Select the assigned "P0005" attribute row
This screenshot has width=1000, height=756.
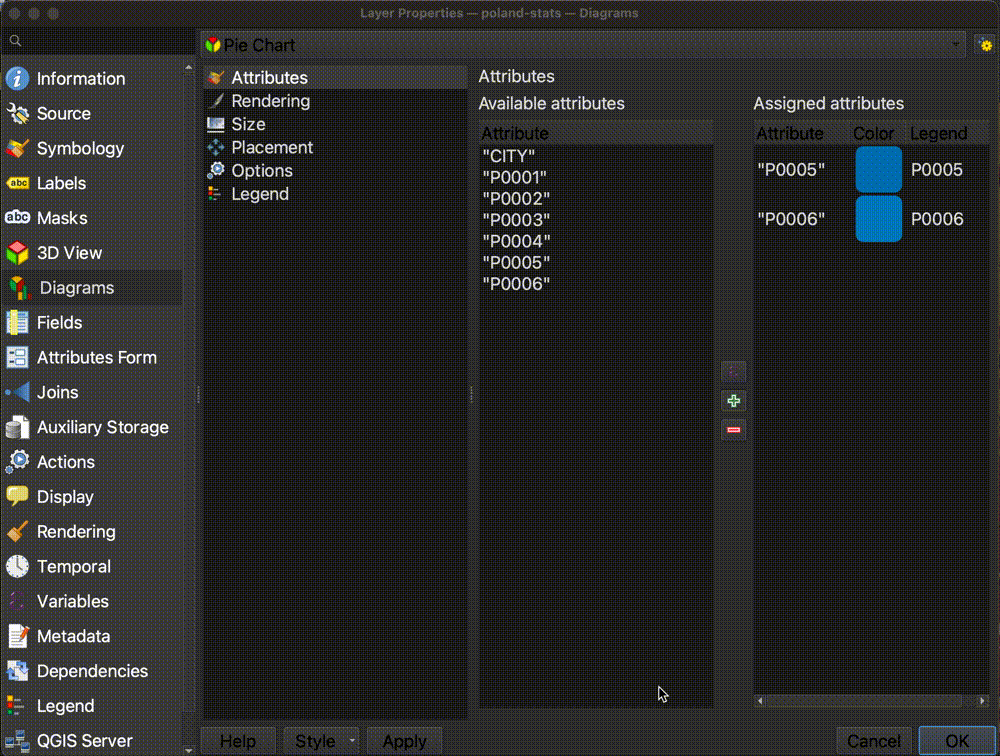click(x=791, y=170)
